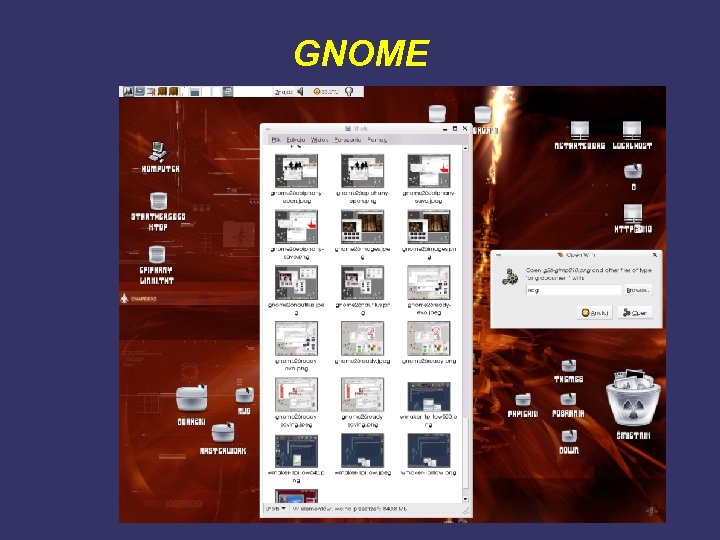Select thumbnail gnome26images.png
The width and height of the screenshot is (720, 540).
[x=428, y=226]
